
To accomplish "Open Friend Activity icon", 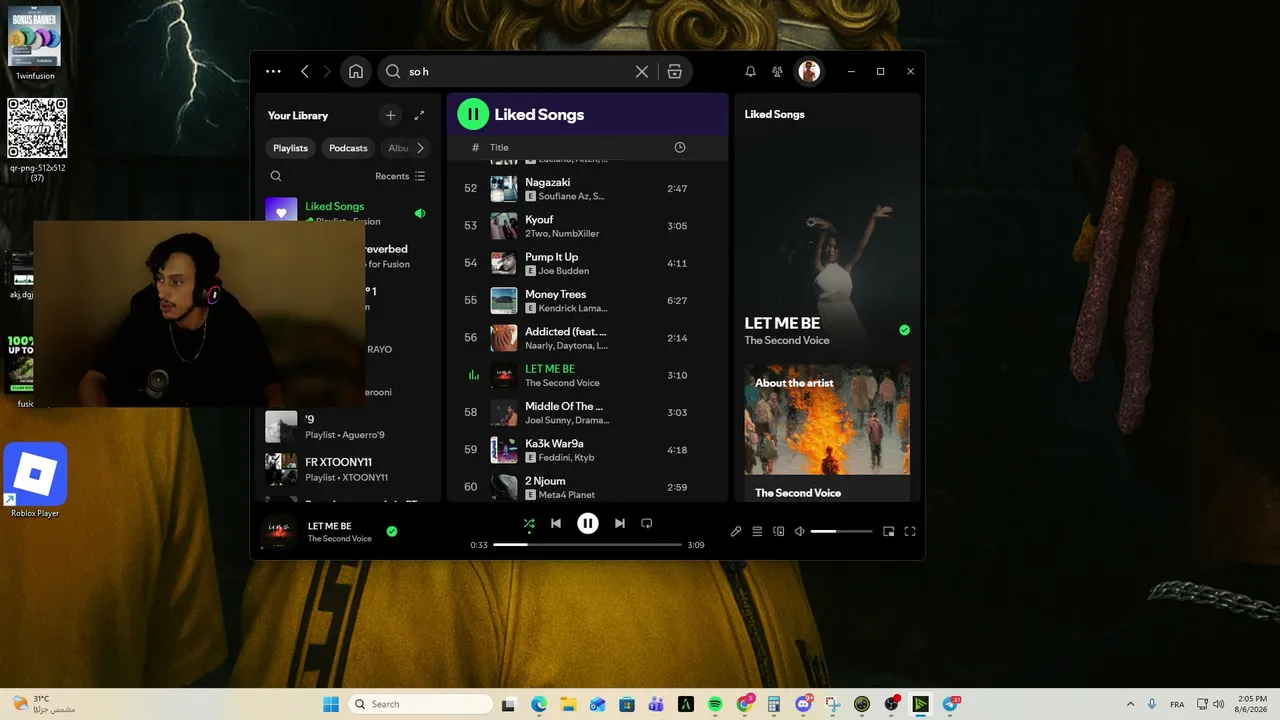I will coord(777,72).
